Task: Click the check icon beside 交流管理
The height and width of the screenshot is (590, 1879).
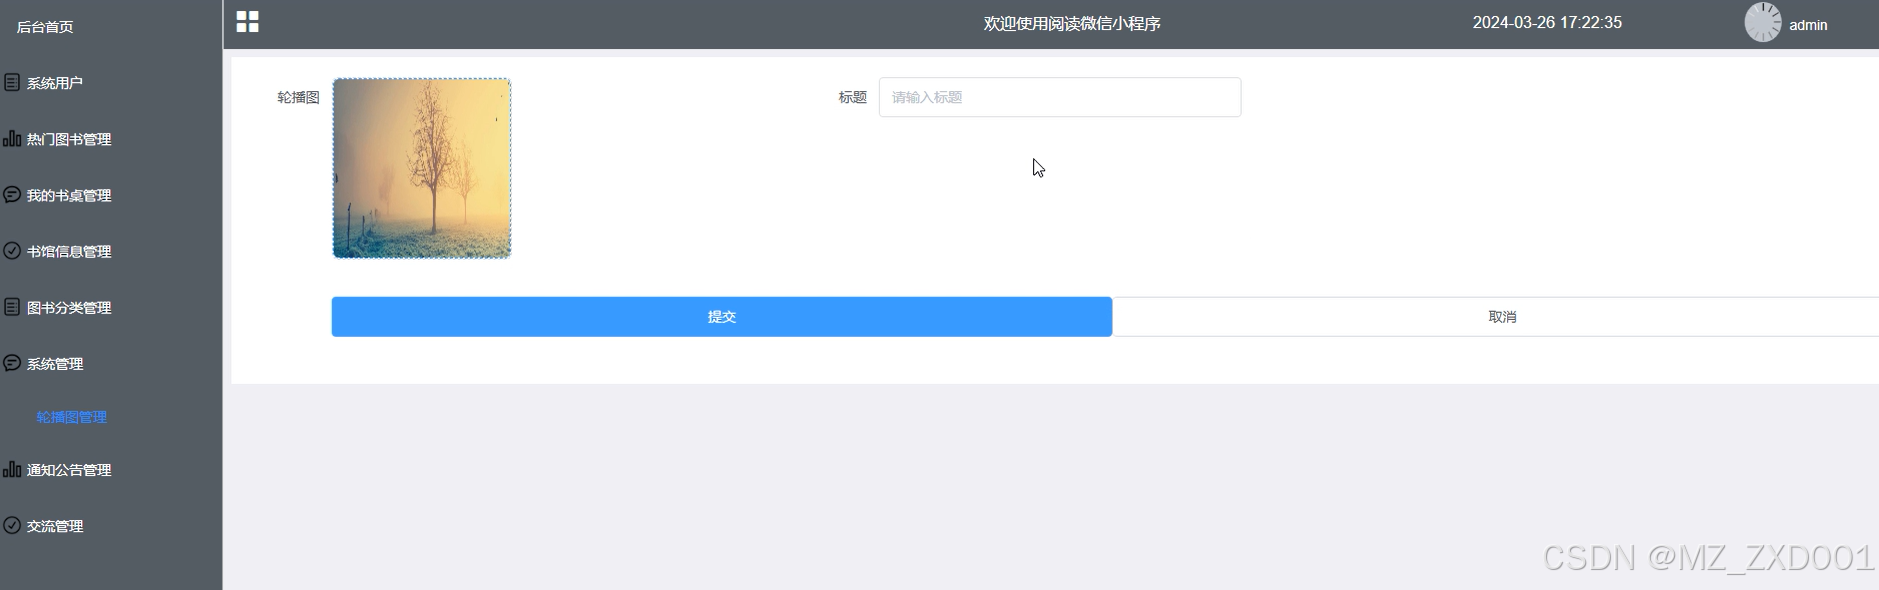Action: pyautogui.click(x=12, y=525)
